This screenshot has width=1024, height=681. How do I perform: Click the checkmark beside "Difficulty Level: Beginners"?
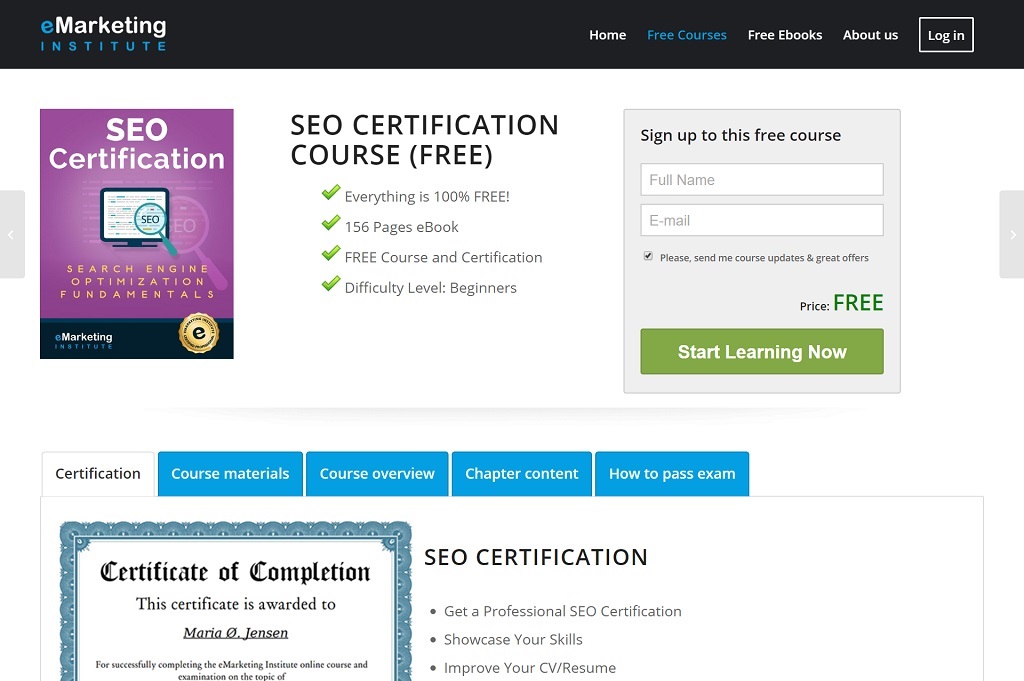tap(331, 286)
